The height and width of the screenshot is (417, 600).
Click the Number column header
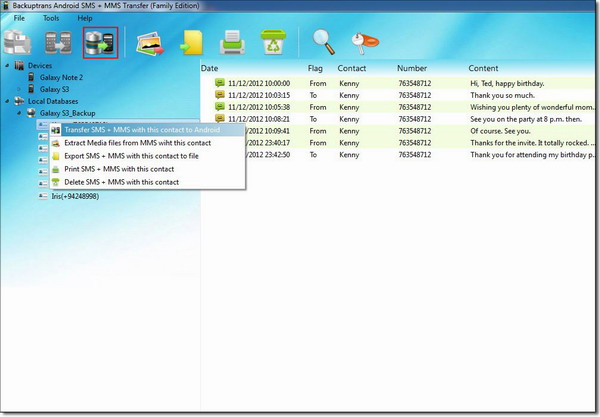point(412,68)
